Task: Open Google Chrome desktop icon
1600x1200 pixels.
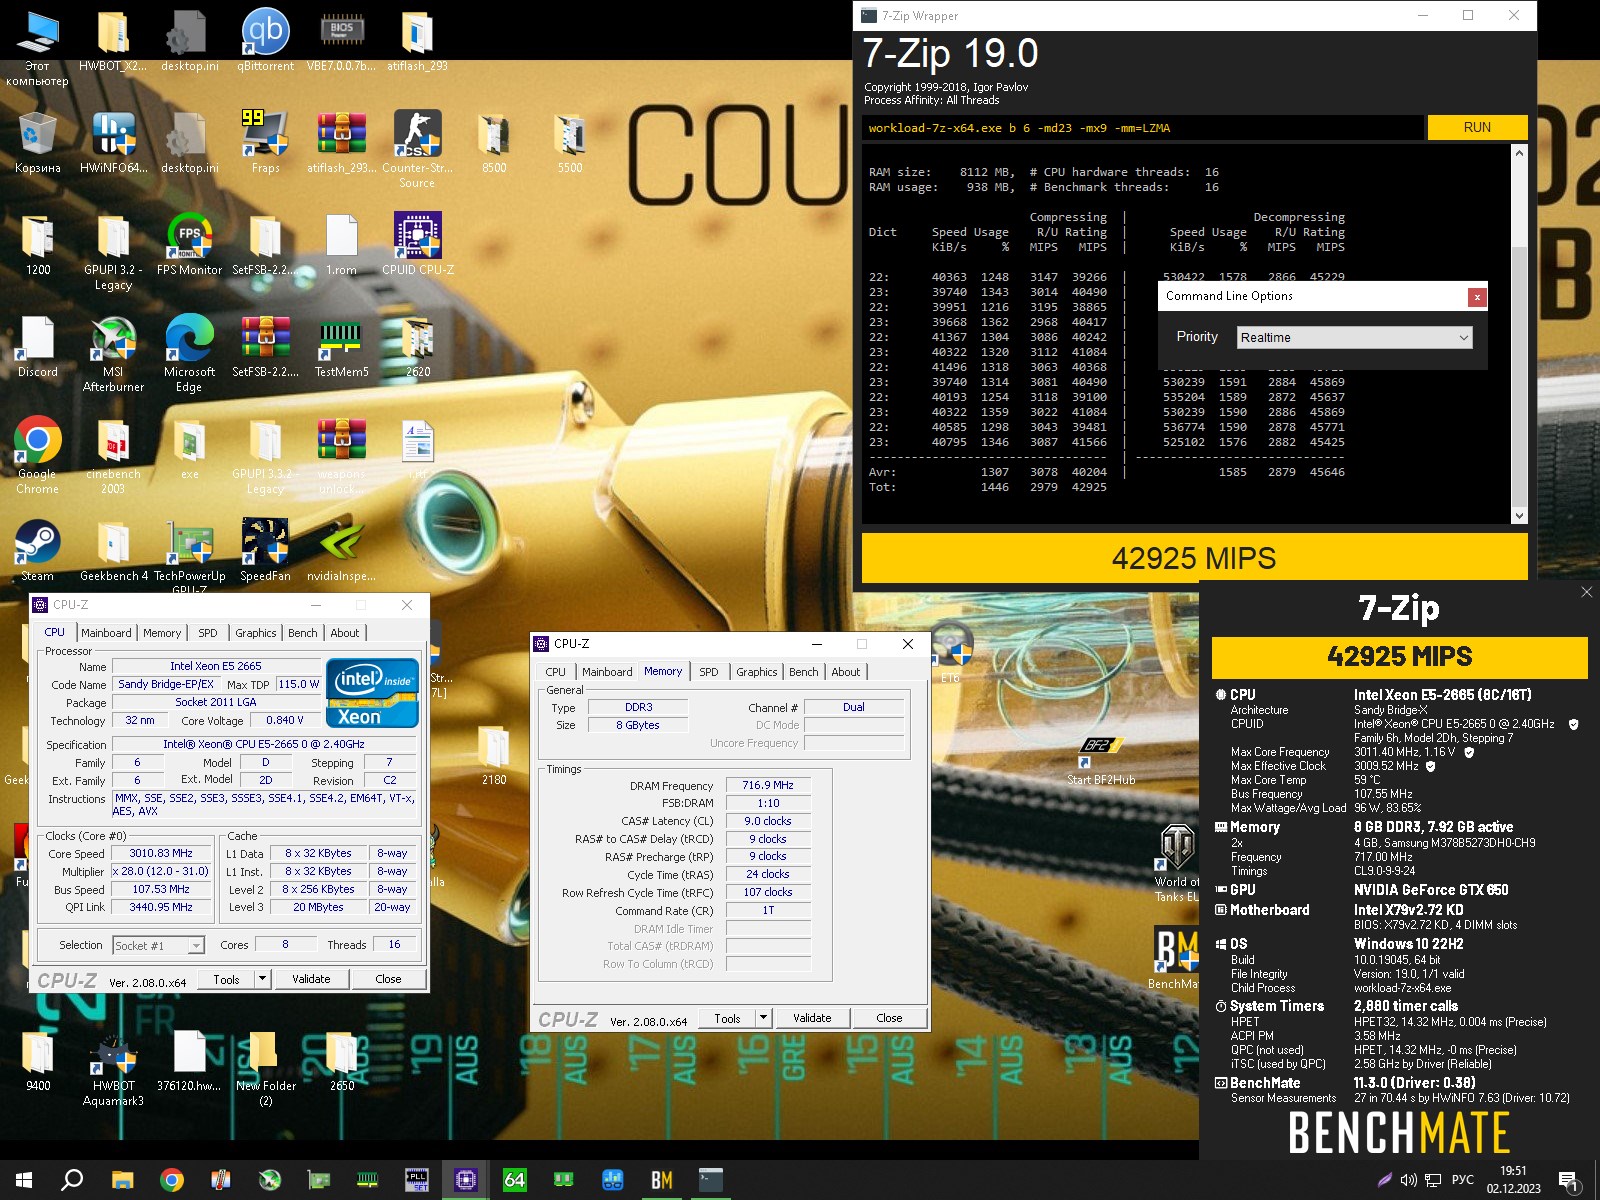Action: (38, 454)
